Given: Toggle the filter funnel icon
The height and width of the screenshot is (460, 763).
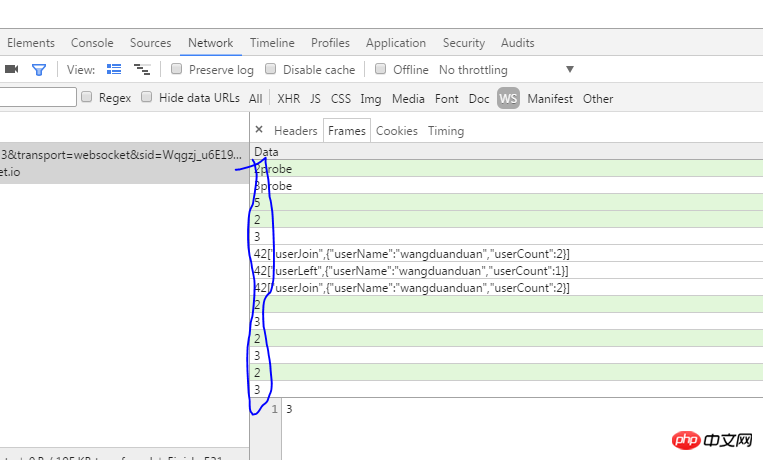Looking at the screenshot, I should tap(39, 70).
